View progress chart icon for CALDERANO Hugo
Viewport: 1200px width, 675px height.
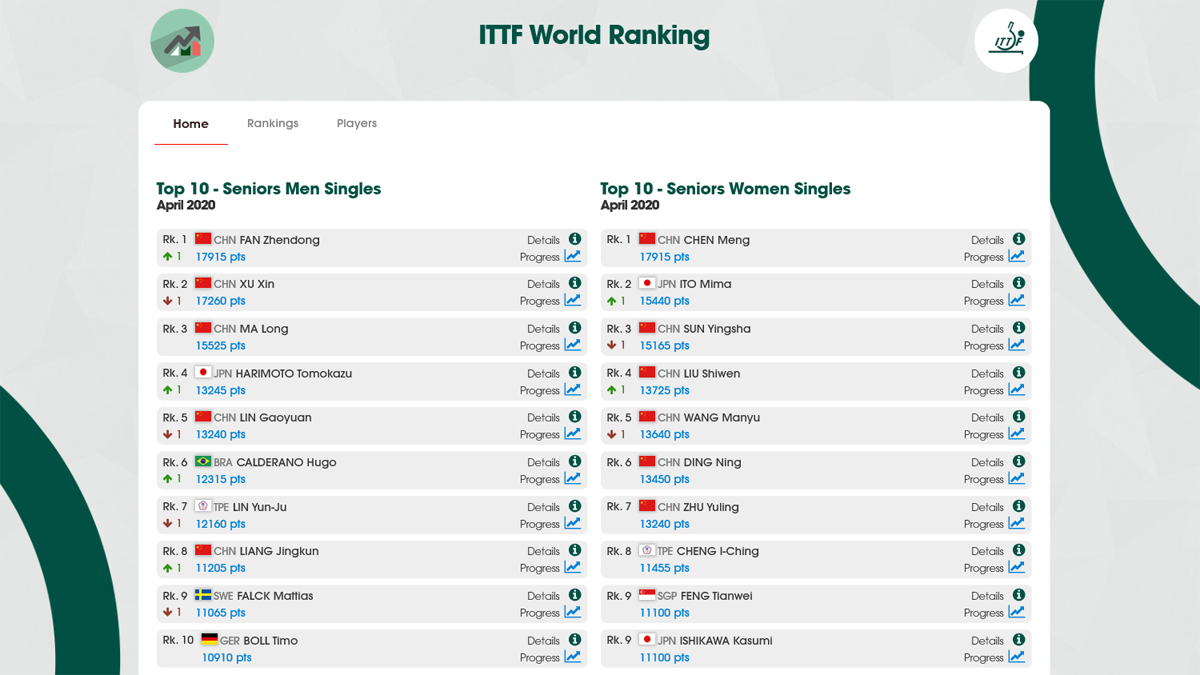(x=572, y=479)
